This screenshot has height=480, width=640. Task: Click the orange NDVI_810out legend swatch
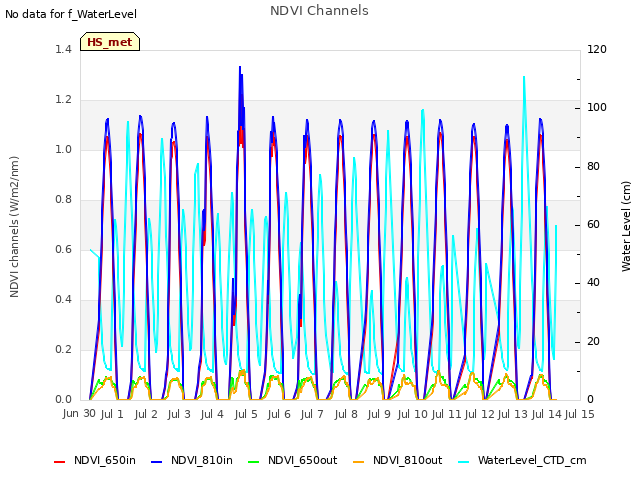pyautogui.click(x=358, y=462)
